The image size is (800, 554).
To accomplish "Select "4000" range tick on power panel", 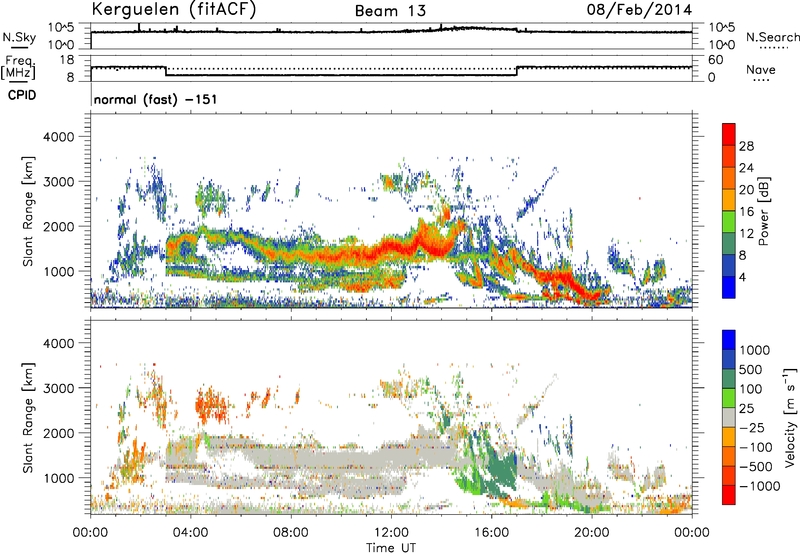I will (59, 137).
